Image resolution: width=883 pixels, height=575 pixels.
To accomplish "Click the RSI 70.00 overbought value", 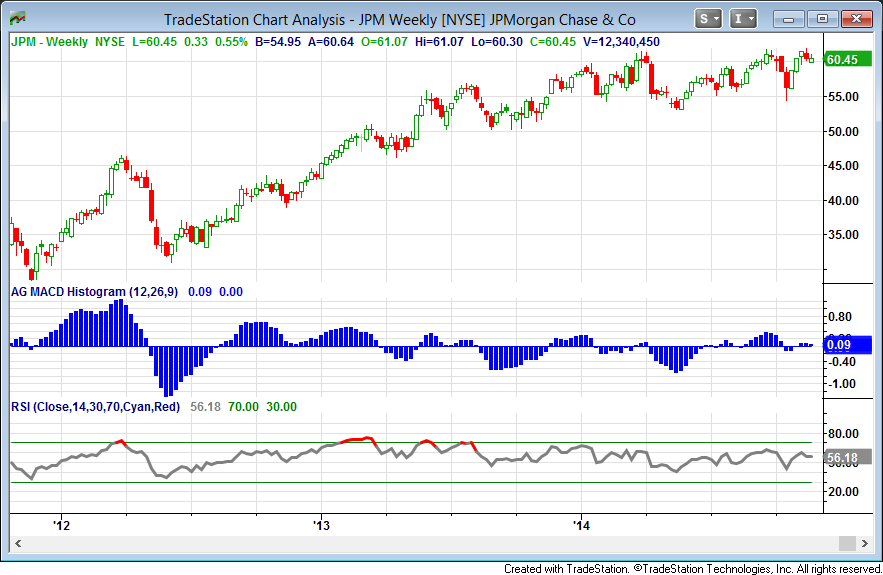I will 243,407.
